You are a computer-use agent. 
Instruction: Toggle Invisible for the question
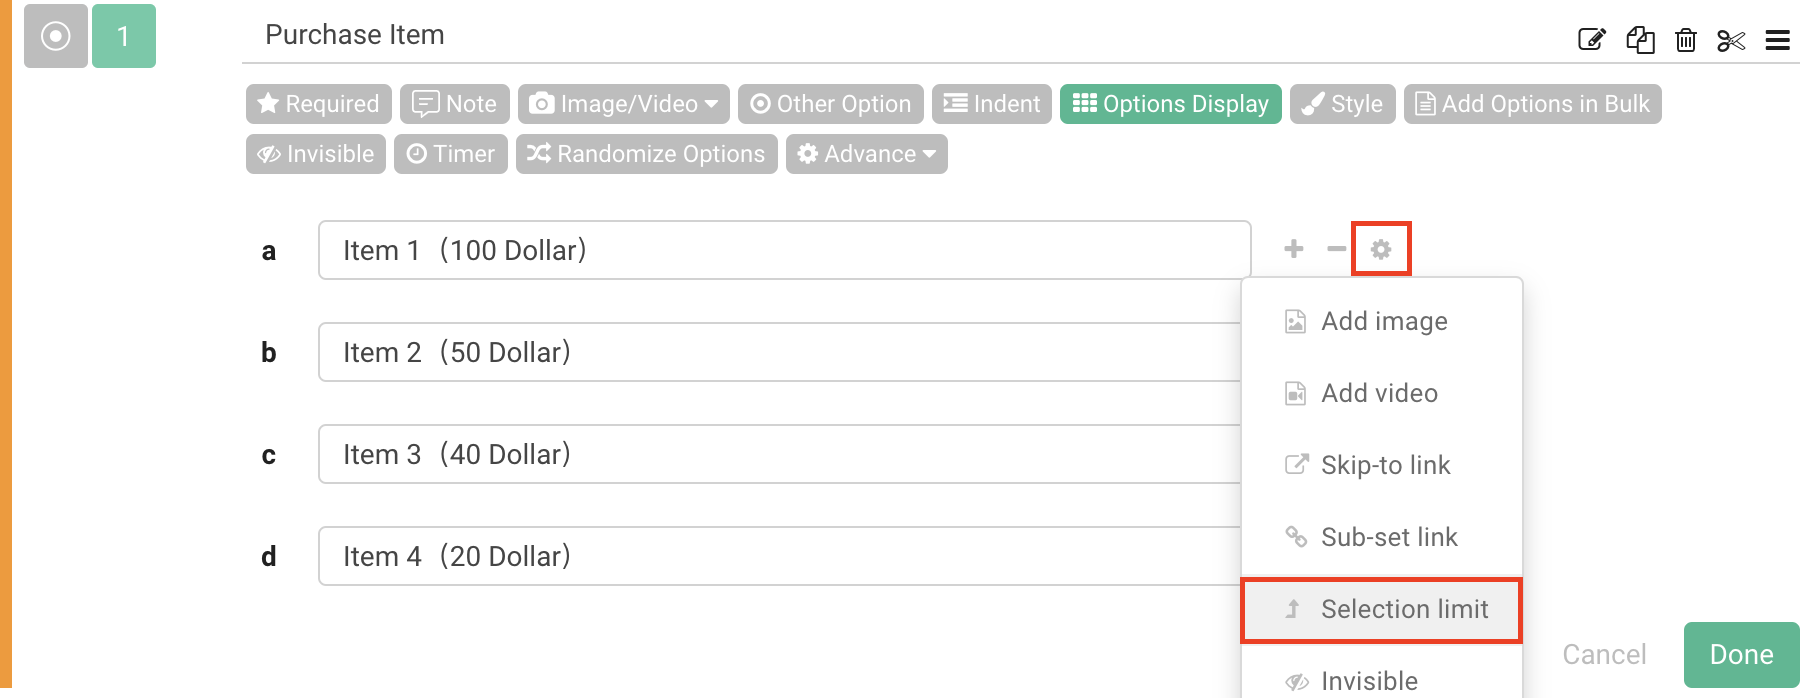(315, 153)
